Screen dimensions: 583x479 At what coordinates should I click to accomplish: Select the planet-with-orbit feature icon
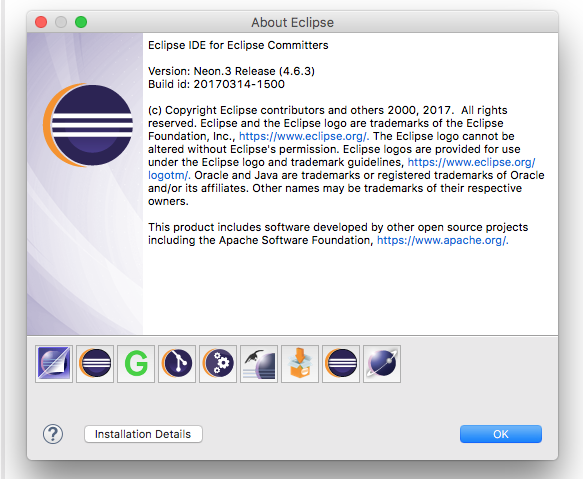click(382, 363)
